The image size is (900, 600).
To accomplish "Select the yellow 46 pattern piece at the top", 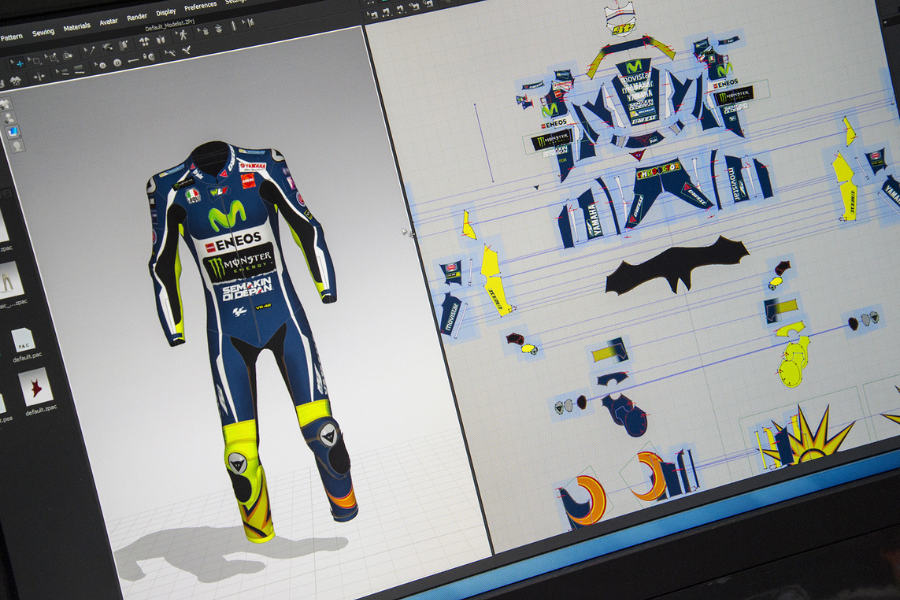I will pyautogui.click(x=622, y=28).
